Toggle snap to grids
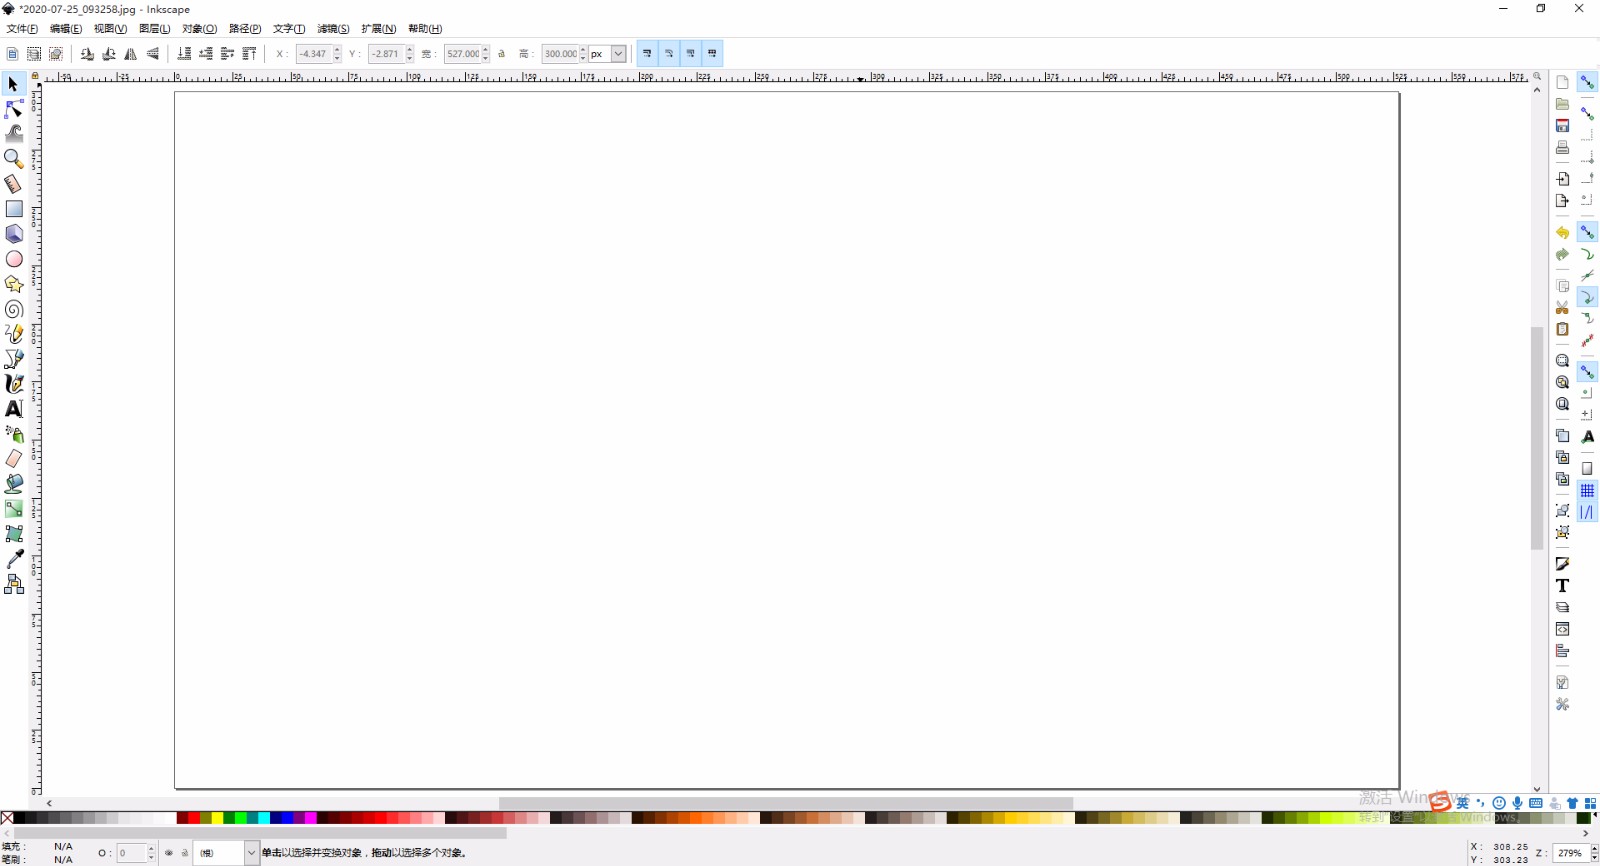Viewport: 1600px width, 866px height. click(1587, 491)
